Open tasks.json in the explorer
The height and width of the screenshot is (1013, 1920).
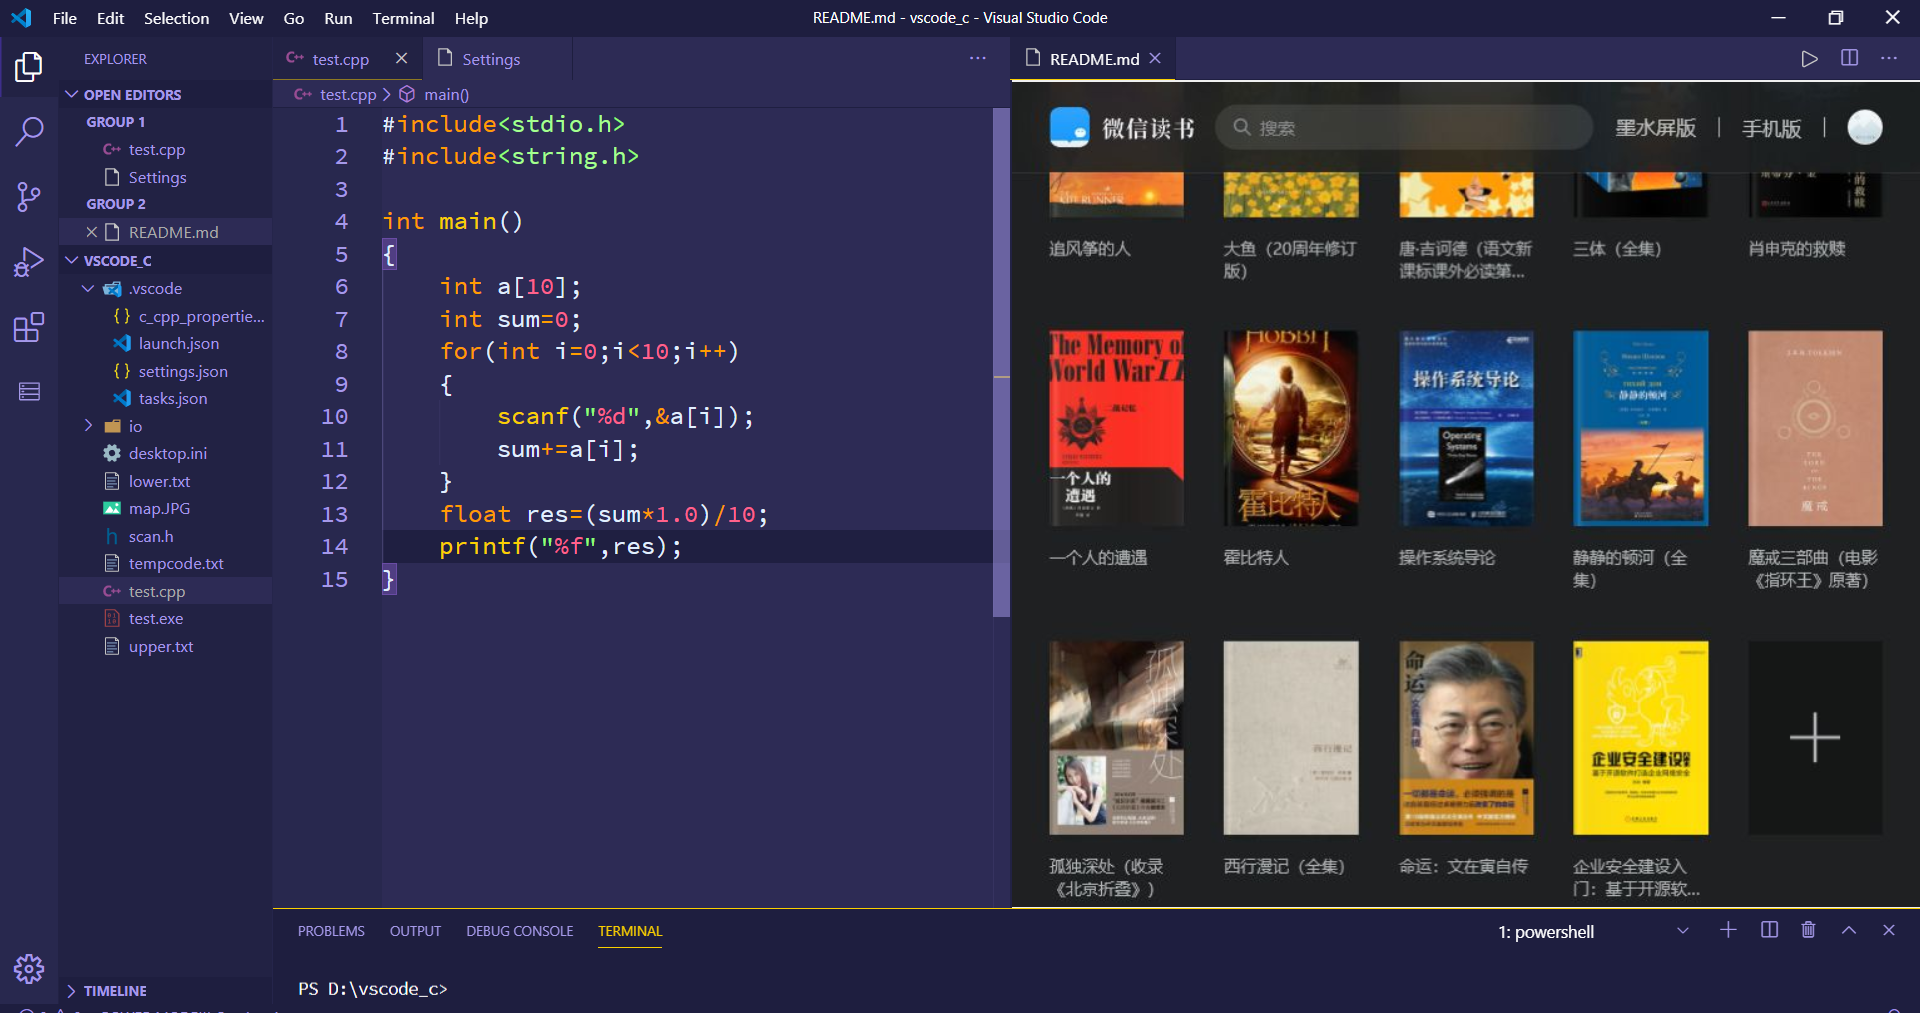click(166, 398)
